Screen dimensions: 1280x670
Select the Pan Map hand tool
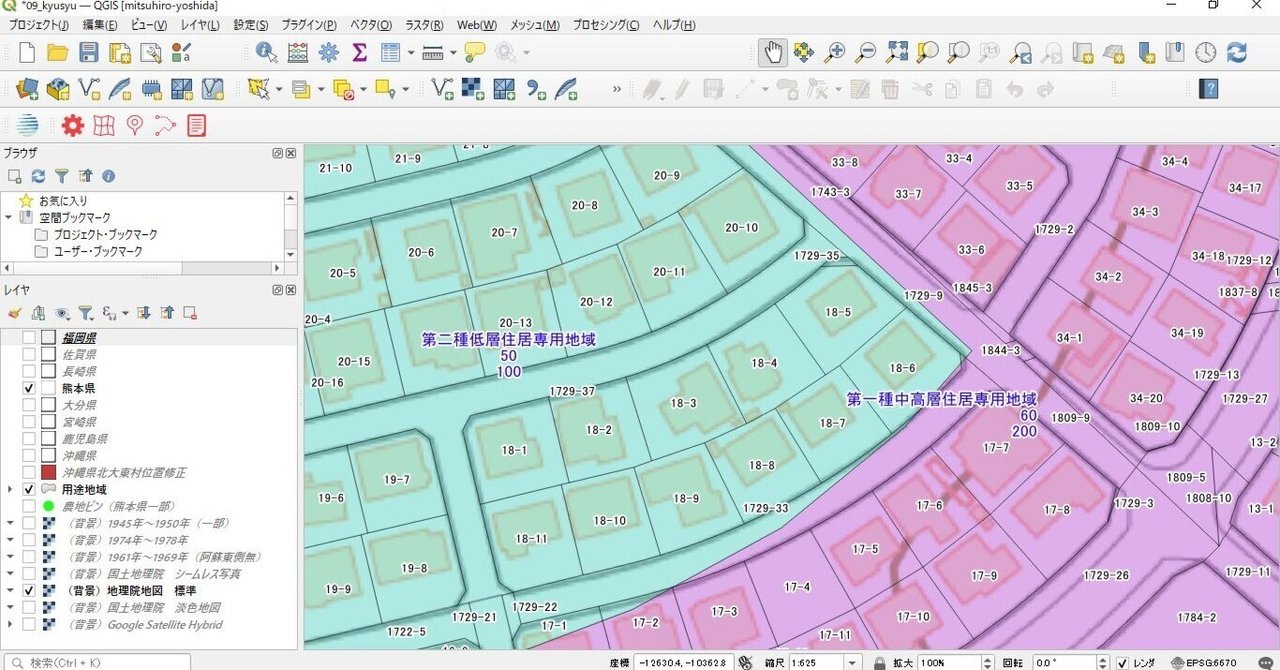pyautogui.click(x=771, y=53)
